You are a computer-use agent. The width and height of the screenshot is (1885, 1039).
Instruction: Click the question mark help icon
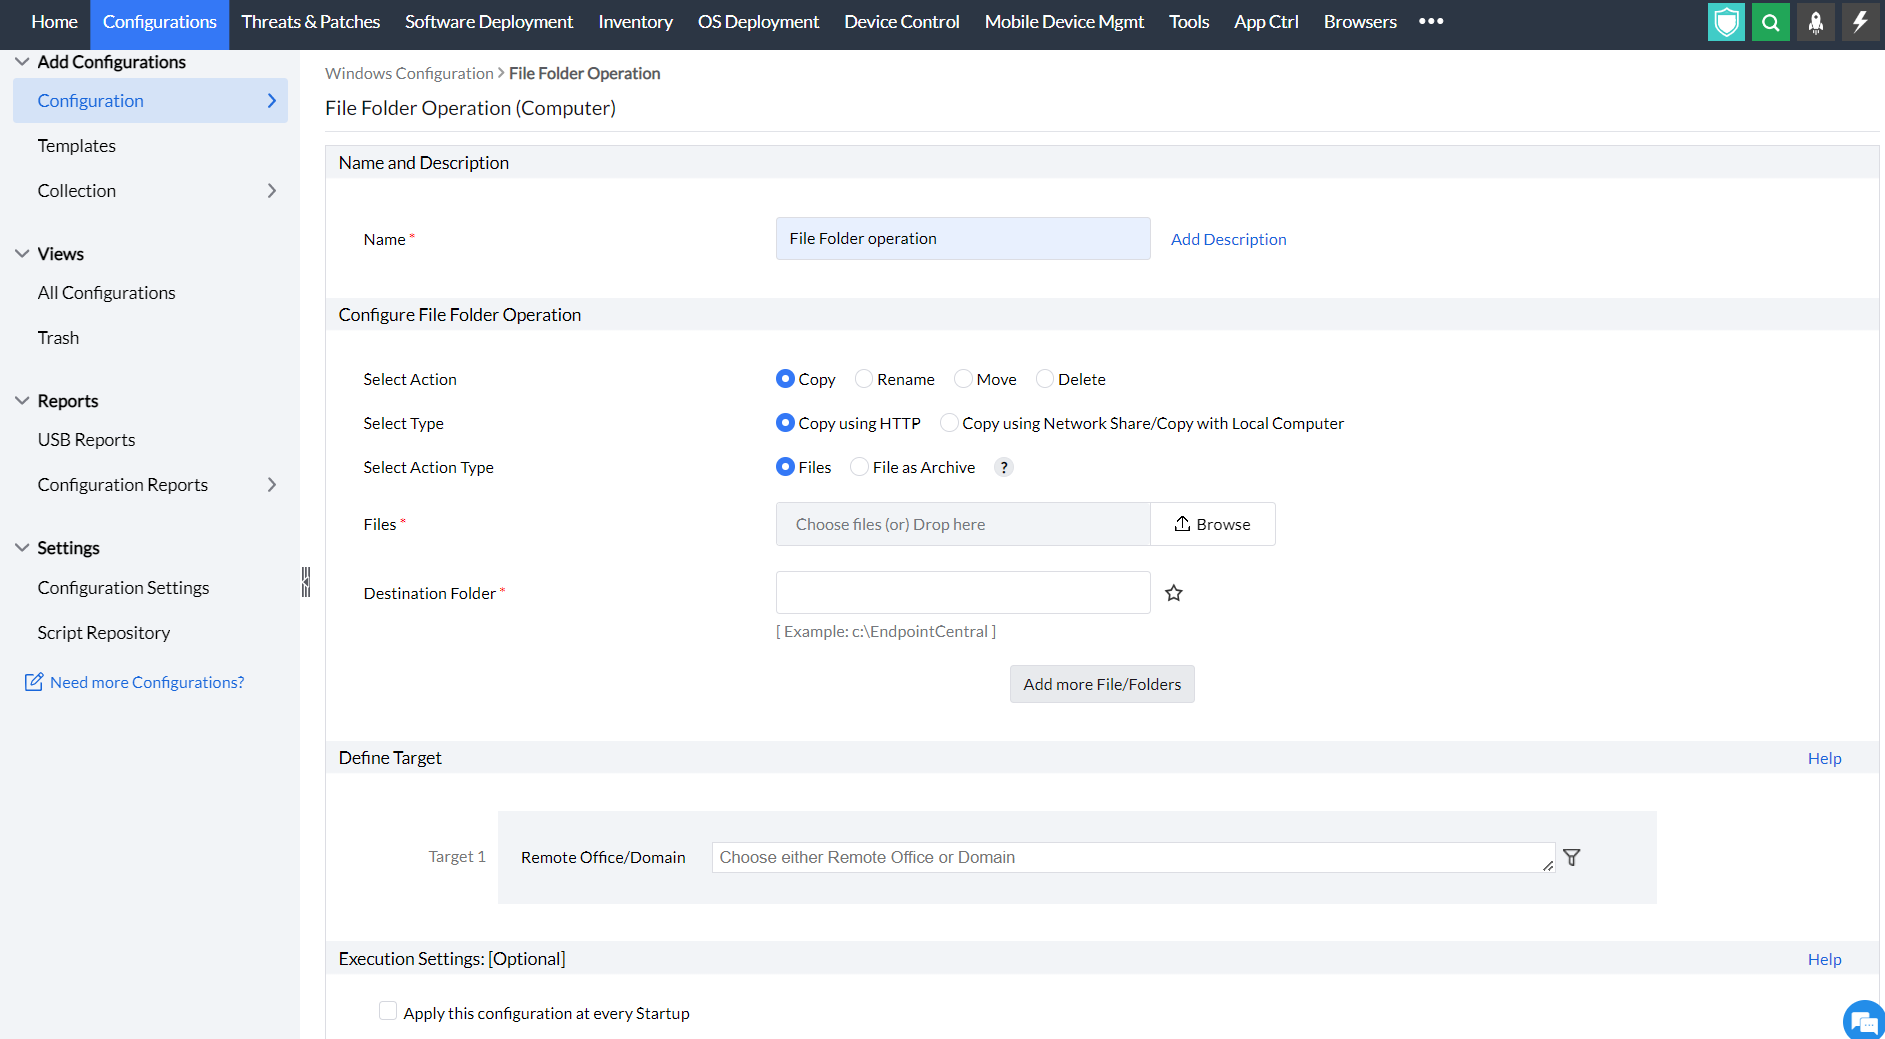(x=1004, y=467)
